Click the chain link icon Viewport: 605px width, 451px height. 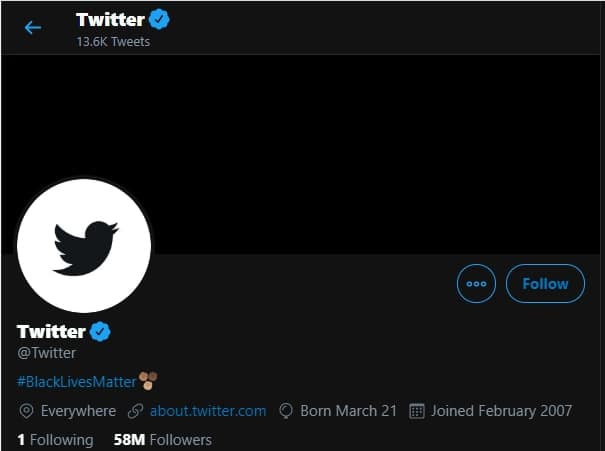click(x=135, y=411)
